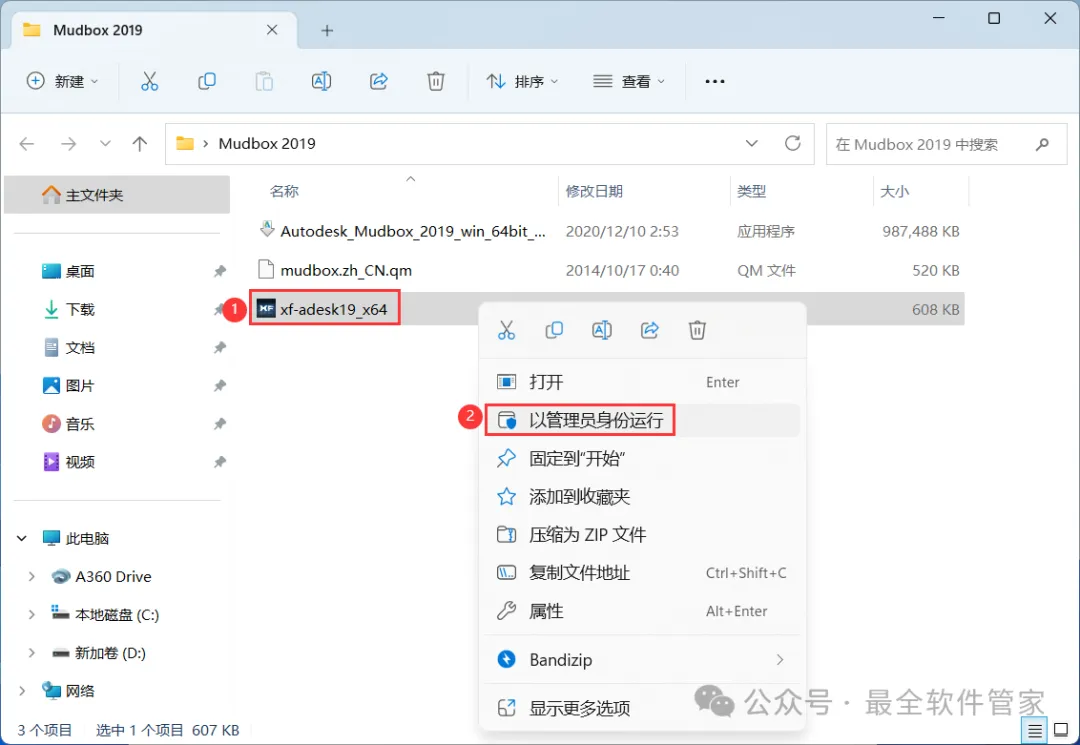
Task: Go up one folder level with the up arrow
Action: point(140,144)
